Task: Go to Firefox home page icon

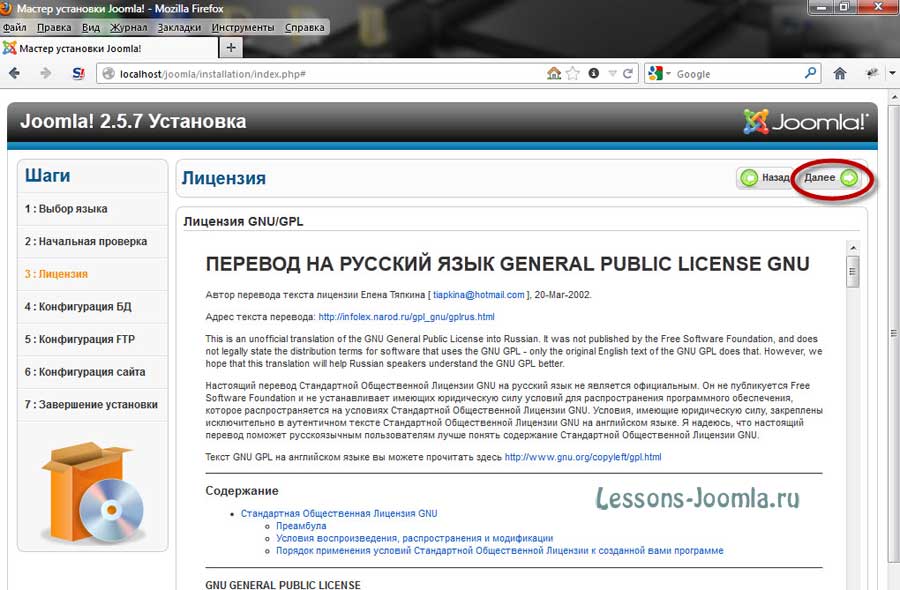Action: [840, 73]
